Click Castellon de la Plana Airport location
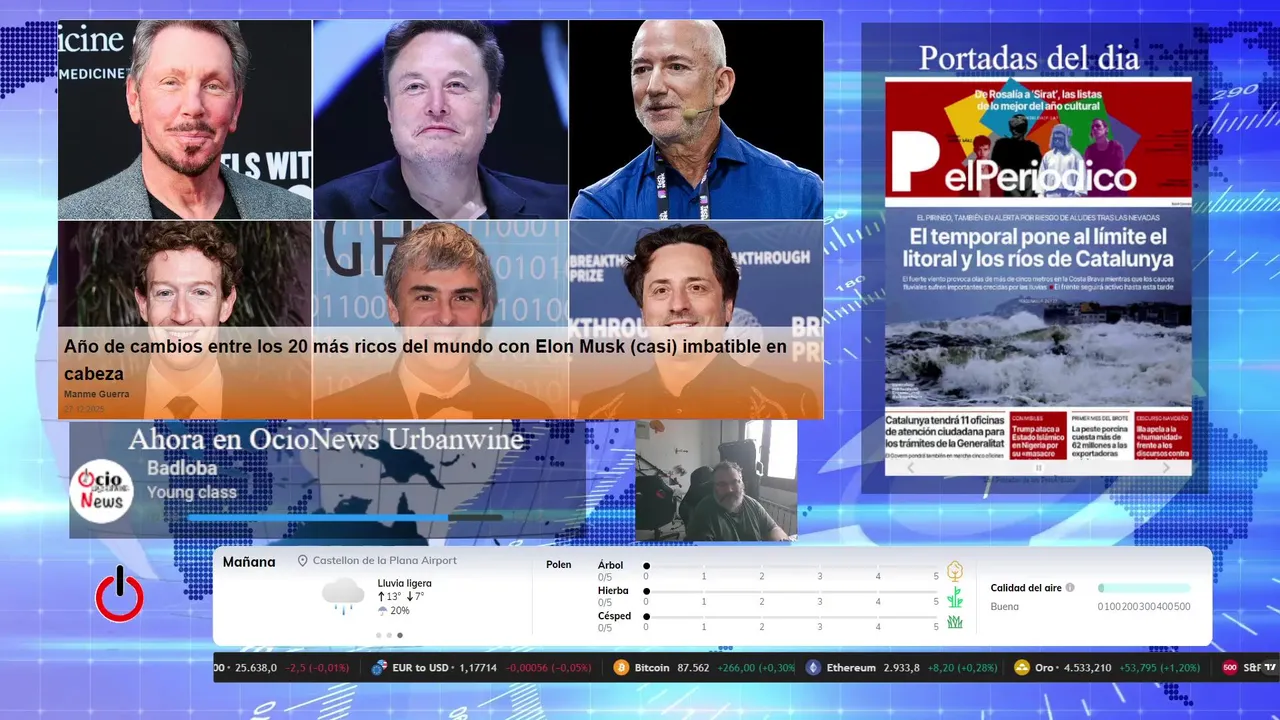 [x=384, y=561]
